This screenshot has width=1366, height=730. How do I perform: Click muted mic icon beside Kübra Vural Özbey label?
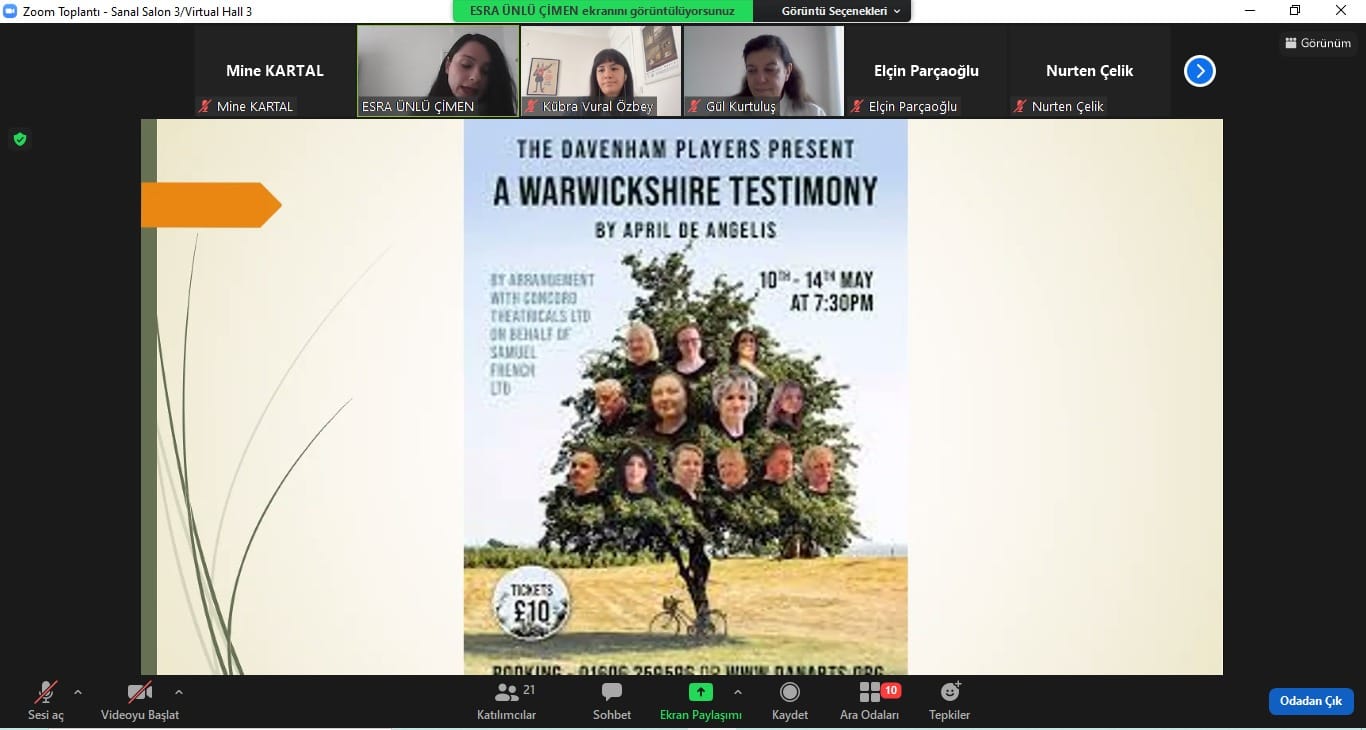pos(531,106)
